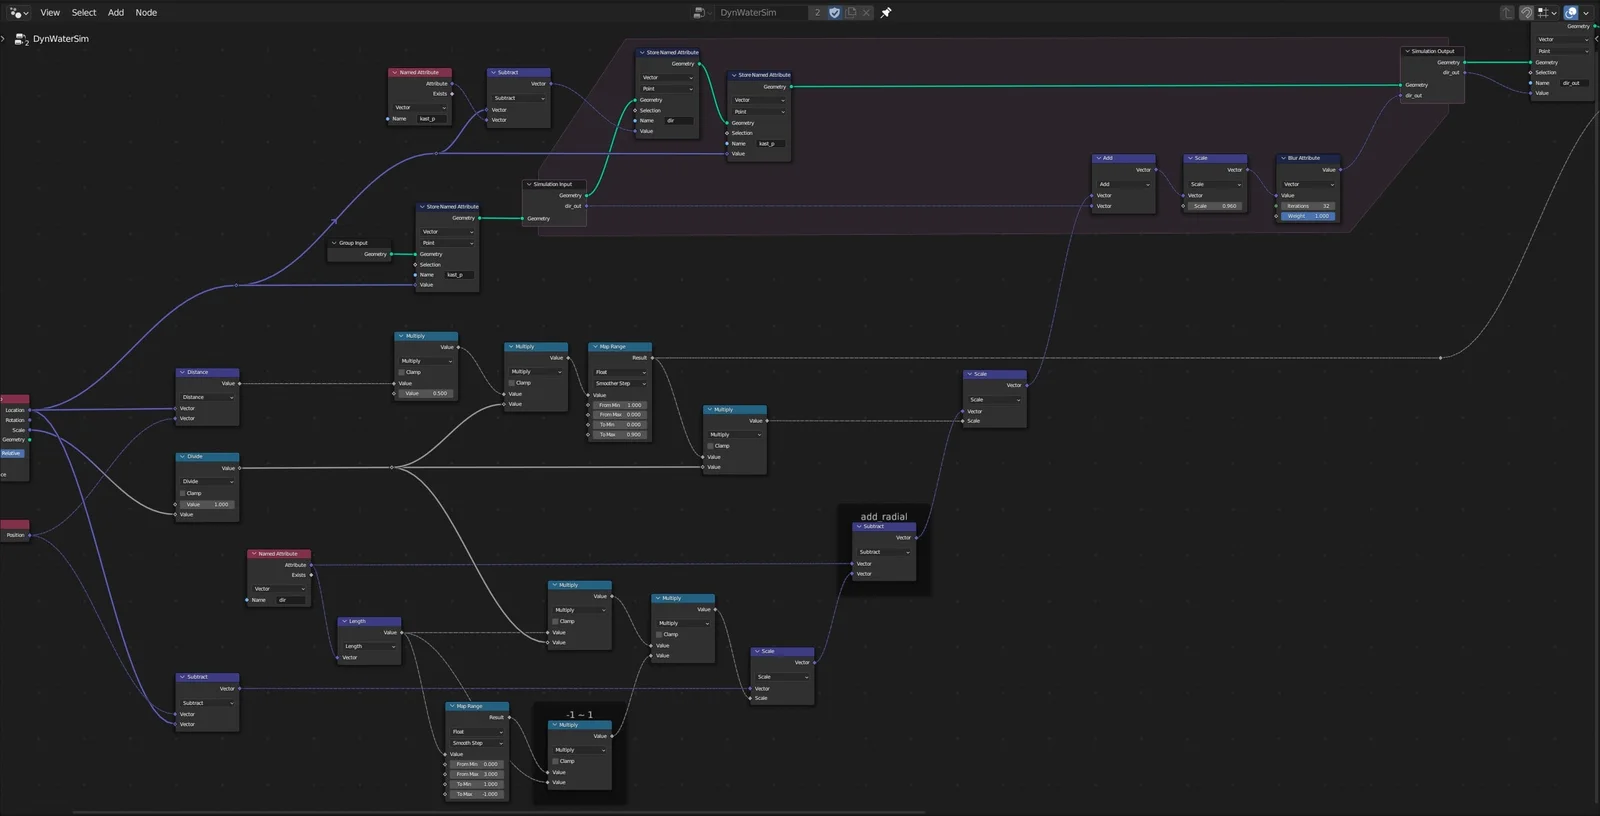
Task: Click the new node tree duplicate icon
Action: click(851, 13)
